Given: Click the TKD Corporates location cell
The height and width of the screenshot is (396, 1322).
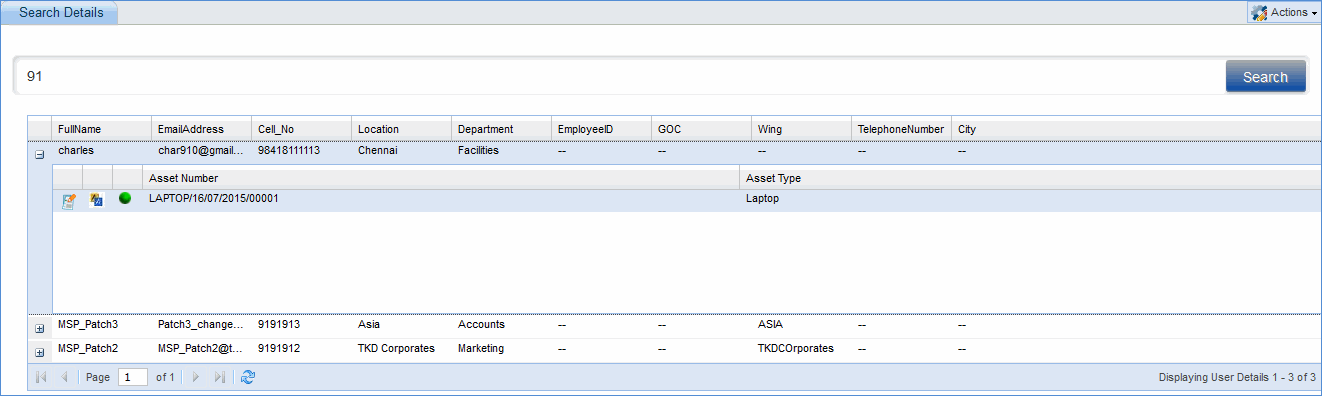Looking at the screenshot, I should [396, 349].
